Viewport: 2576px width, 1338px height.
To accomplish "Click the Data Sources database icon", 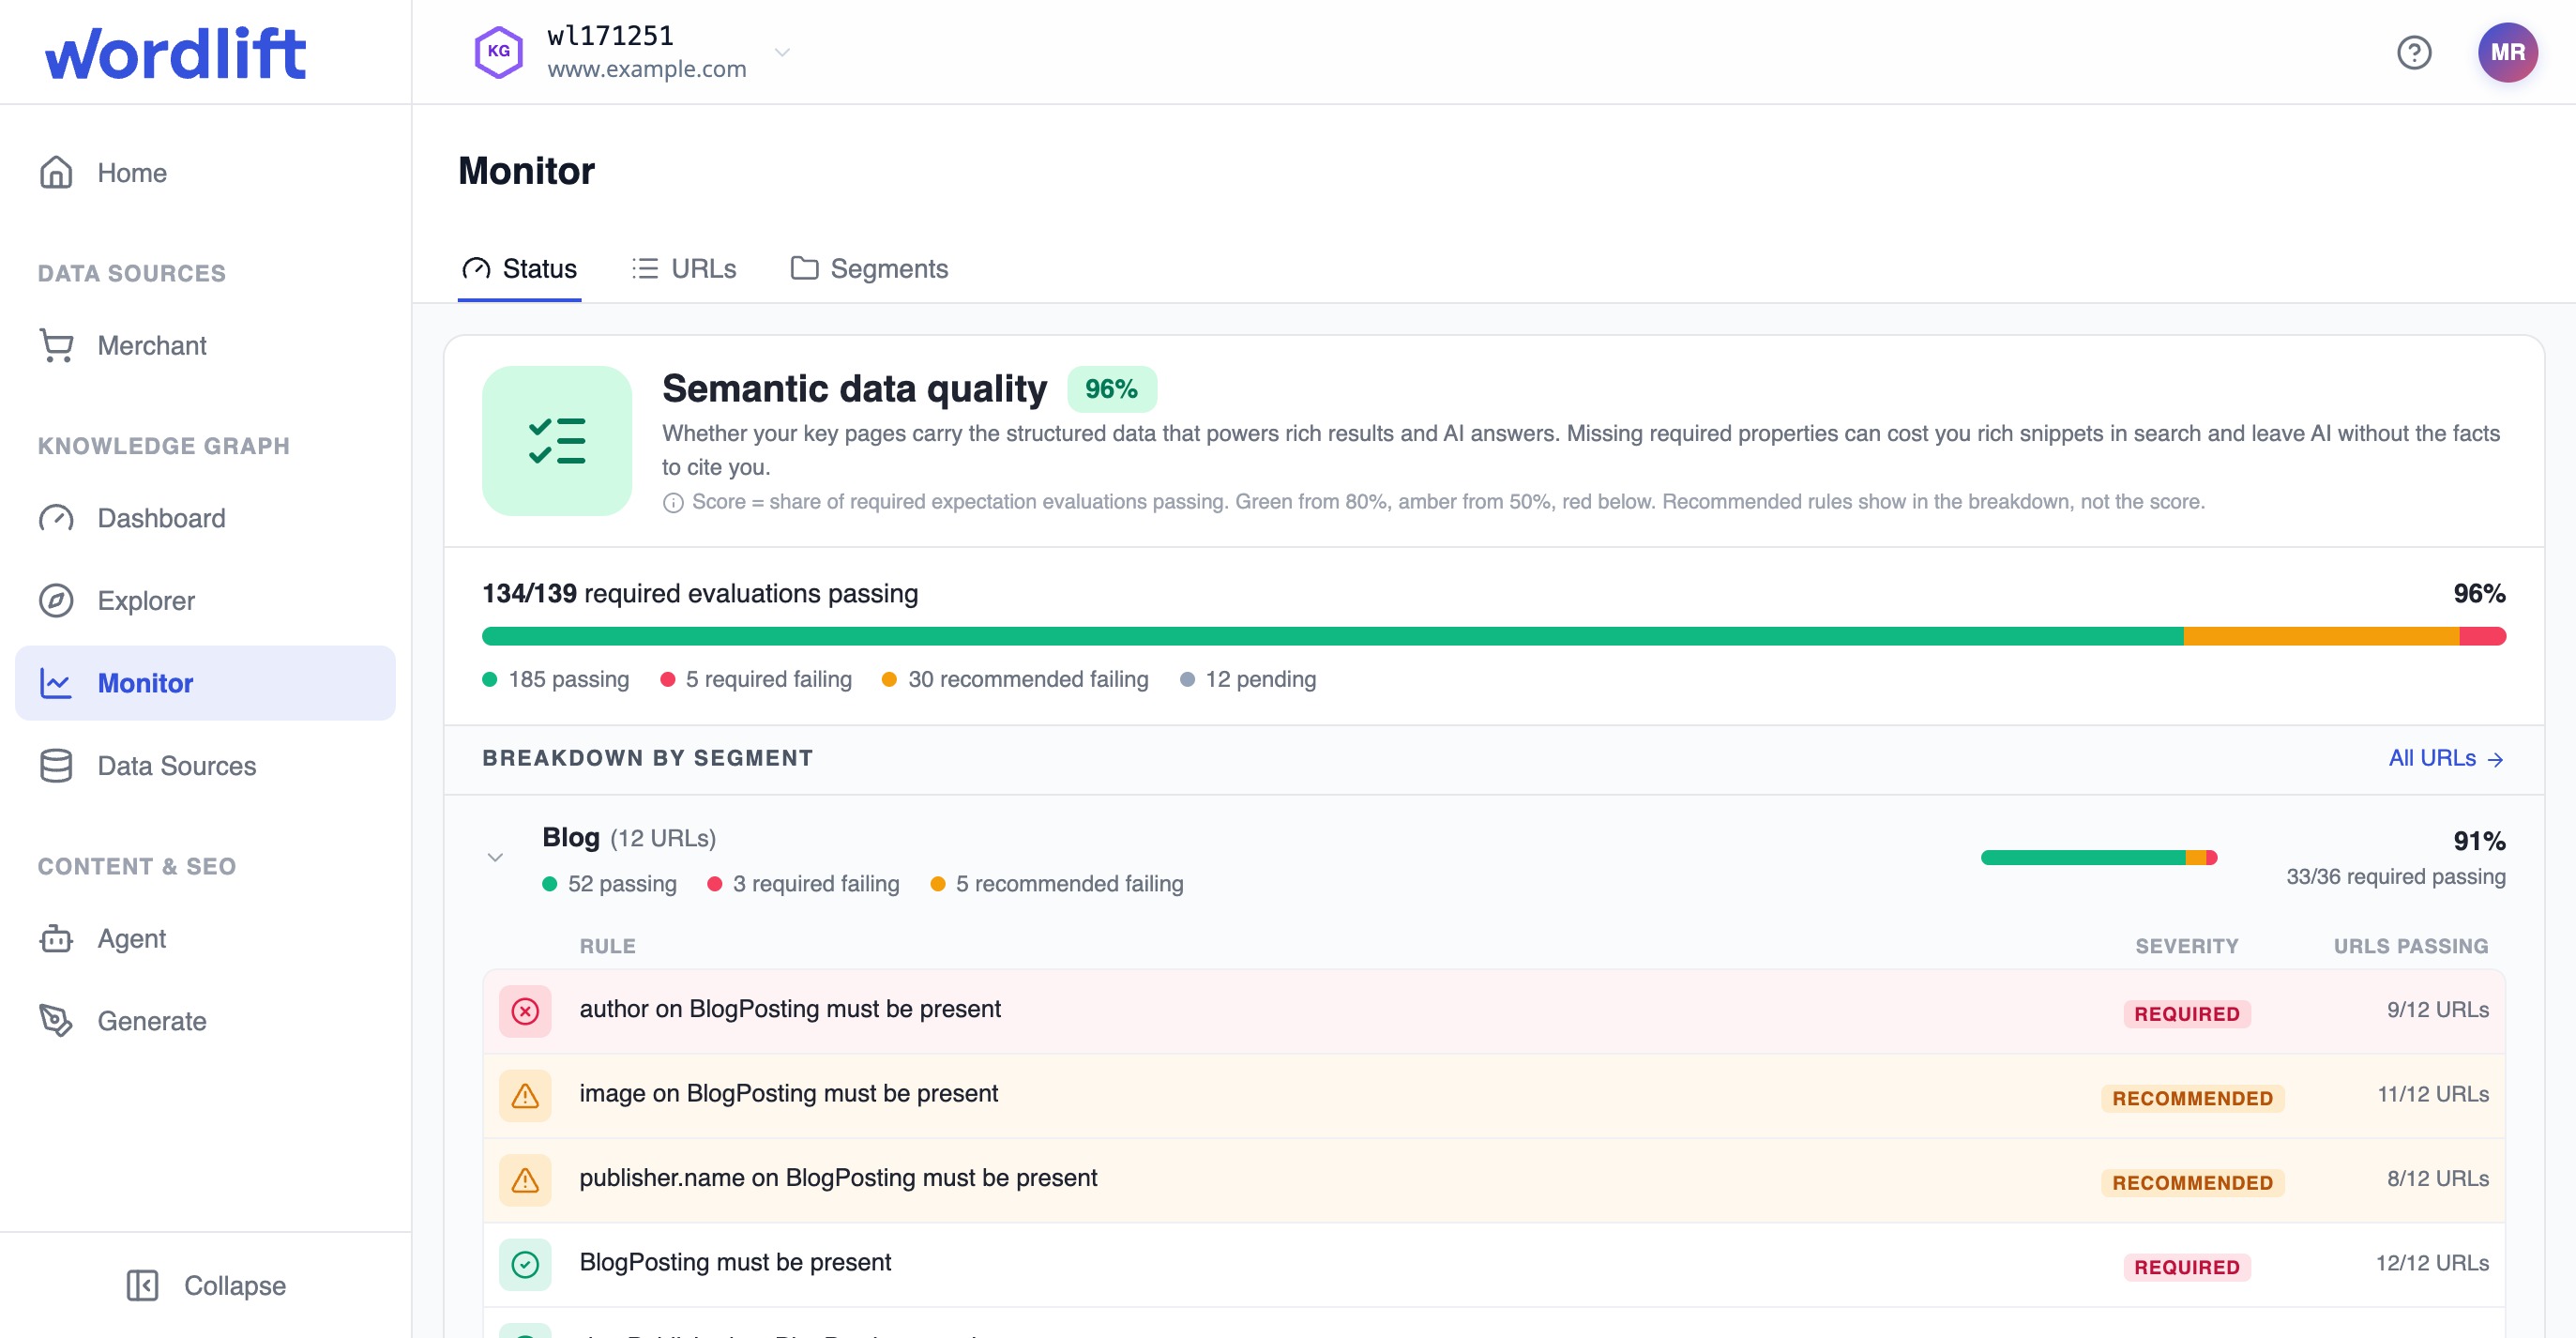I will tap(56, 766).
